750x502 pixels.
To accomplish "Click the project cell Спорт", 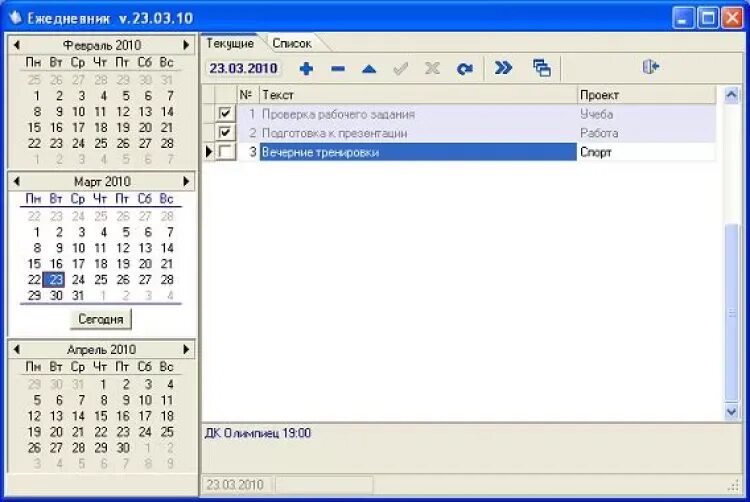I will tap(647, 152).
